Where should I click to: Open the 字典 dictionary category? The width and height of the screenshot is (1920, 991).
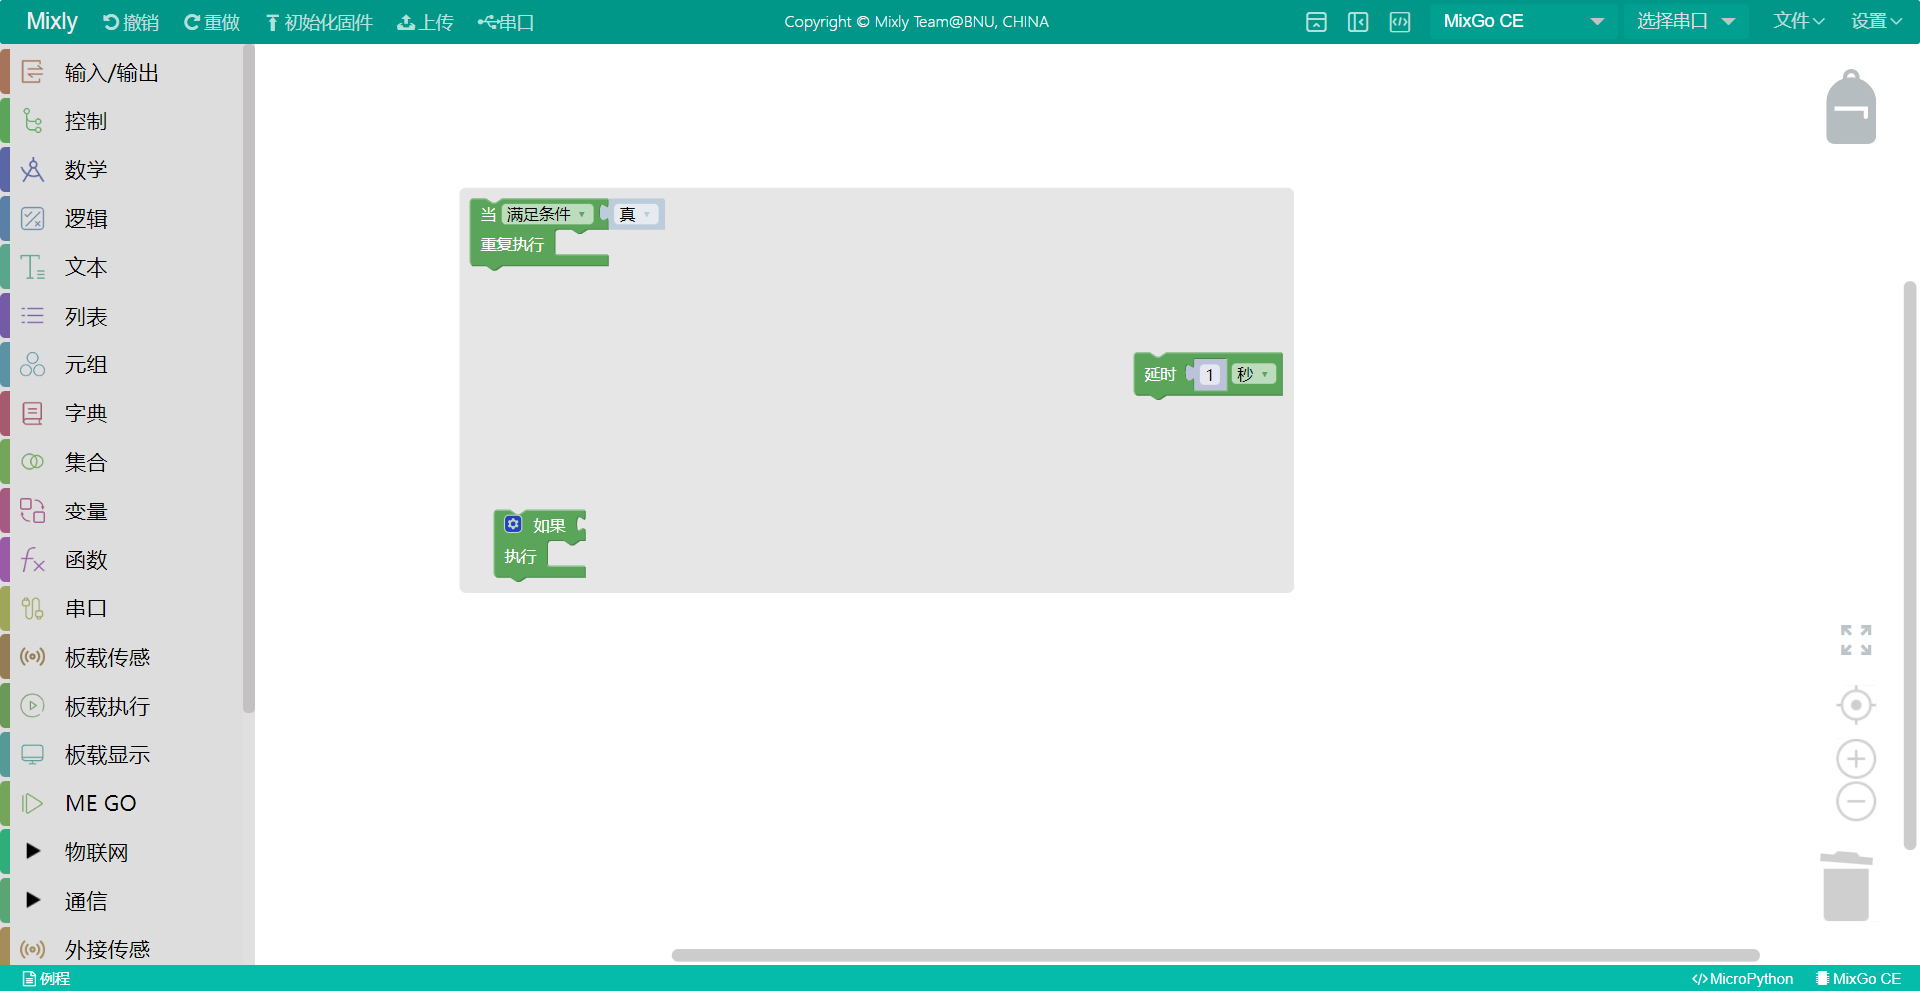click(x=85, y=413)
